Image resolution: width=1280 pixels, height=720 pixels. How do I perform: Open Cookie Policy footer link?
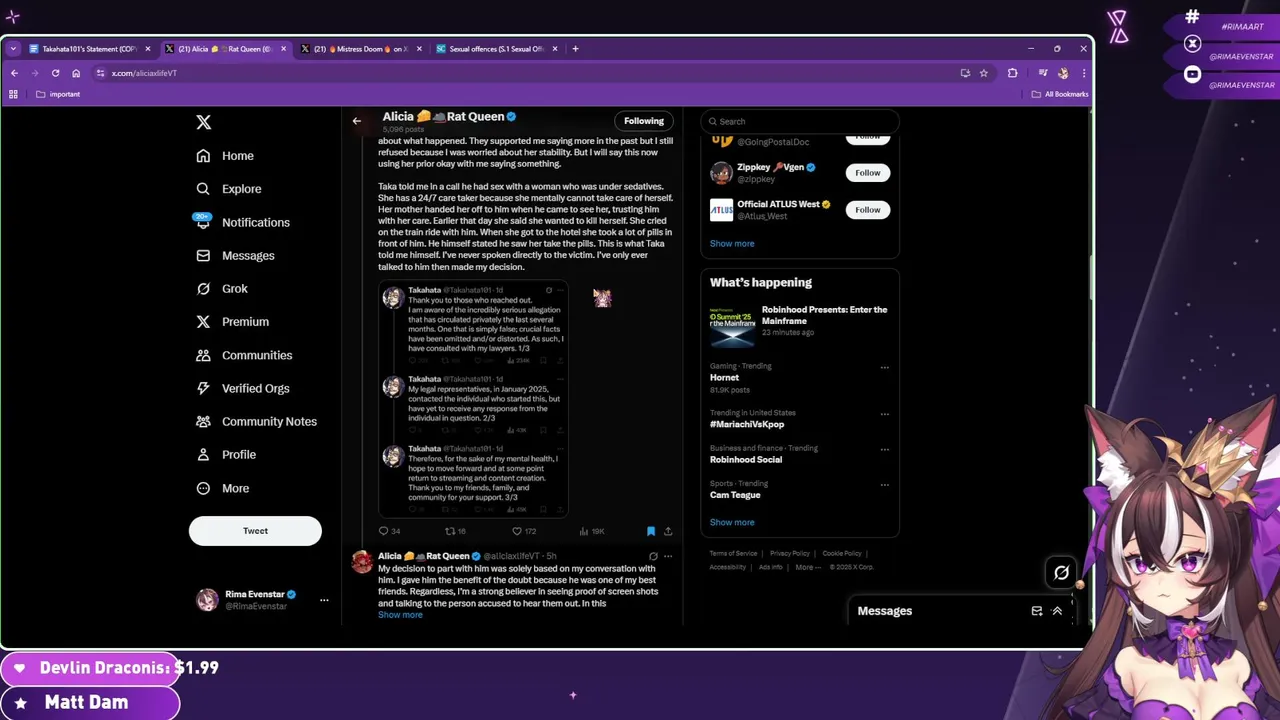pos(841,553)
